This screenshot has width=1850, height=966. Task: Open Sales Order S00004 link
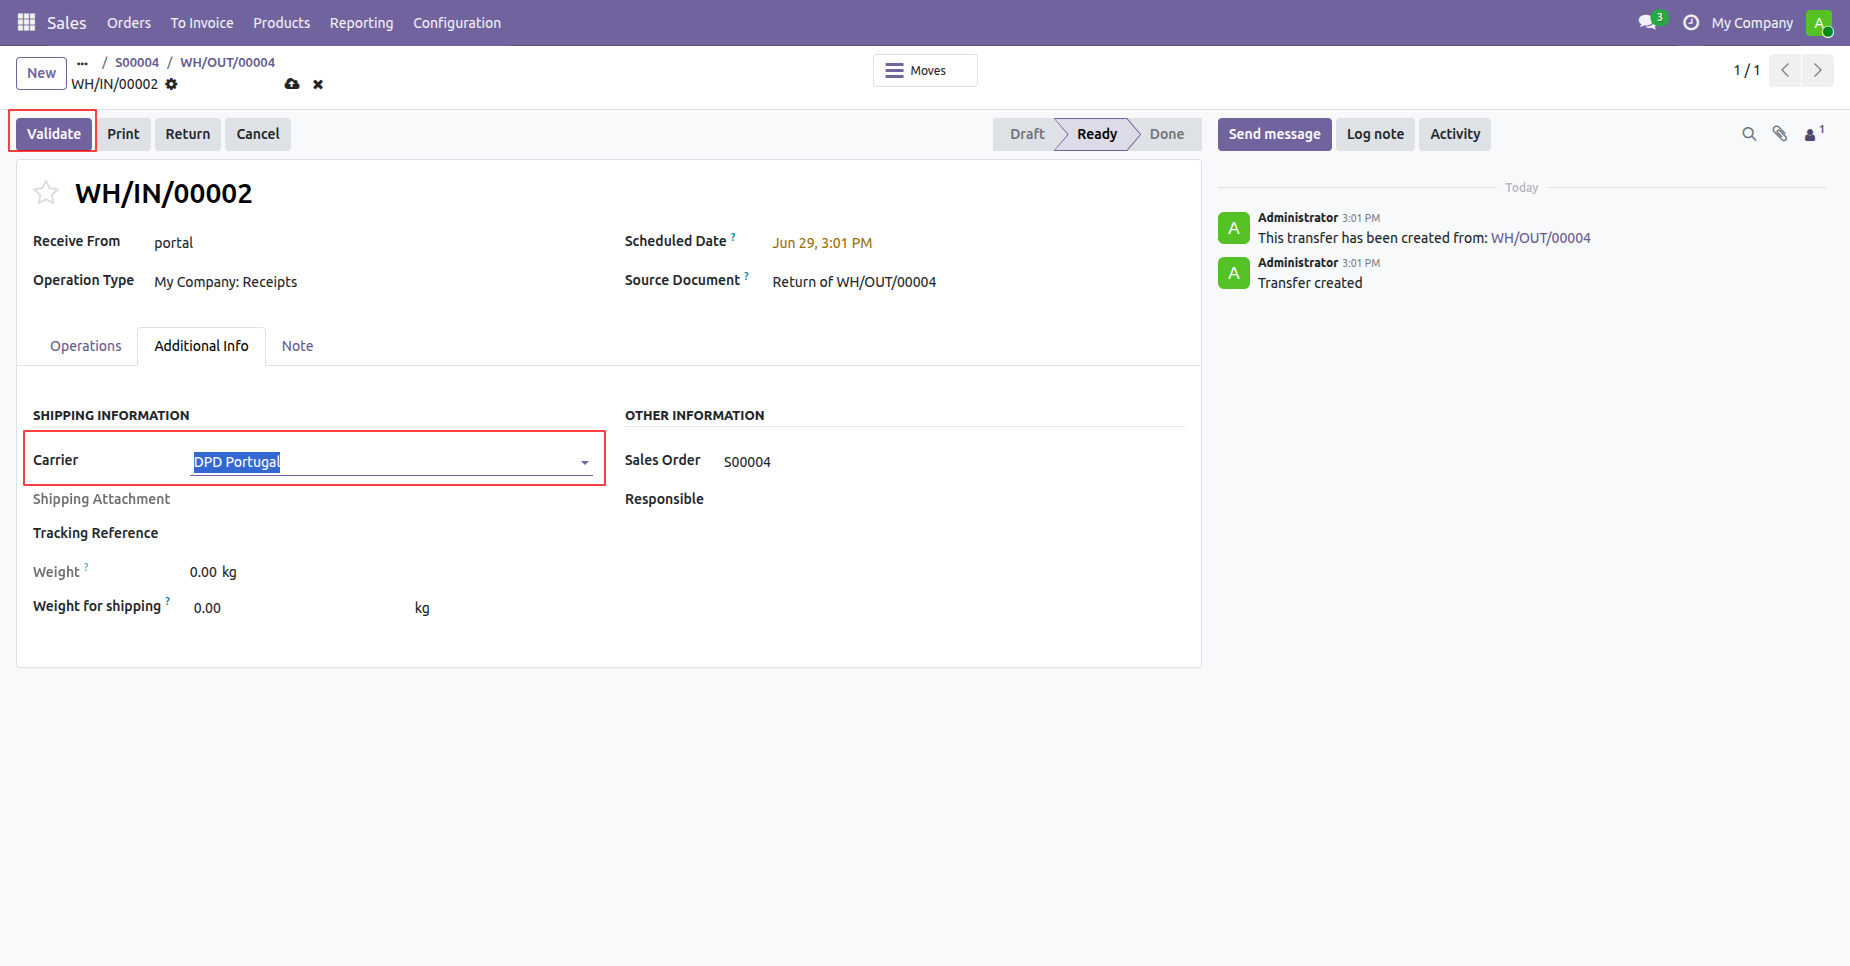pyautogui.click(x=747, y=462)
